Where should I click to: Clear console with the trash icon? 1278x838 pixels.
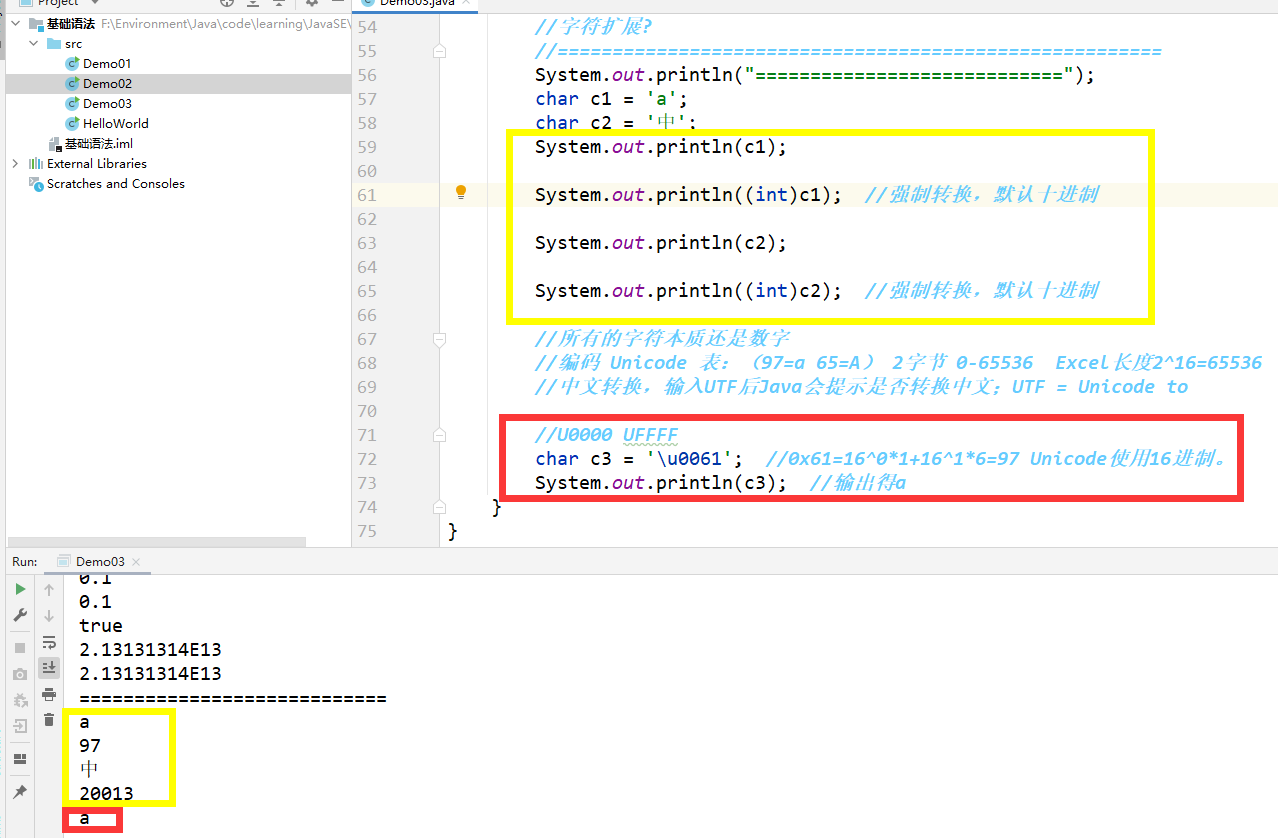pyautogui.click(x=49, y=720)
